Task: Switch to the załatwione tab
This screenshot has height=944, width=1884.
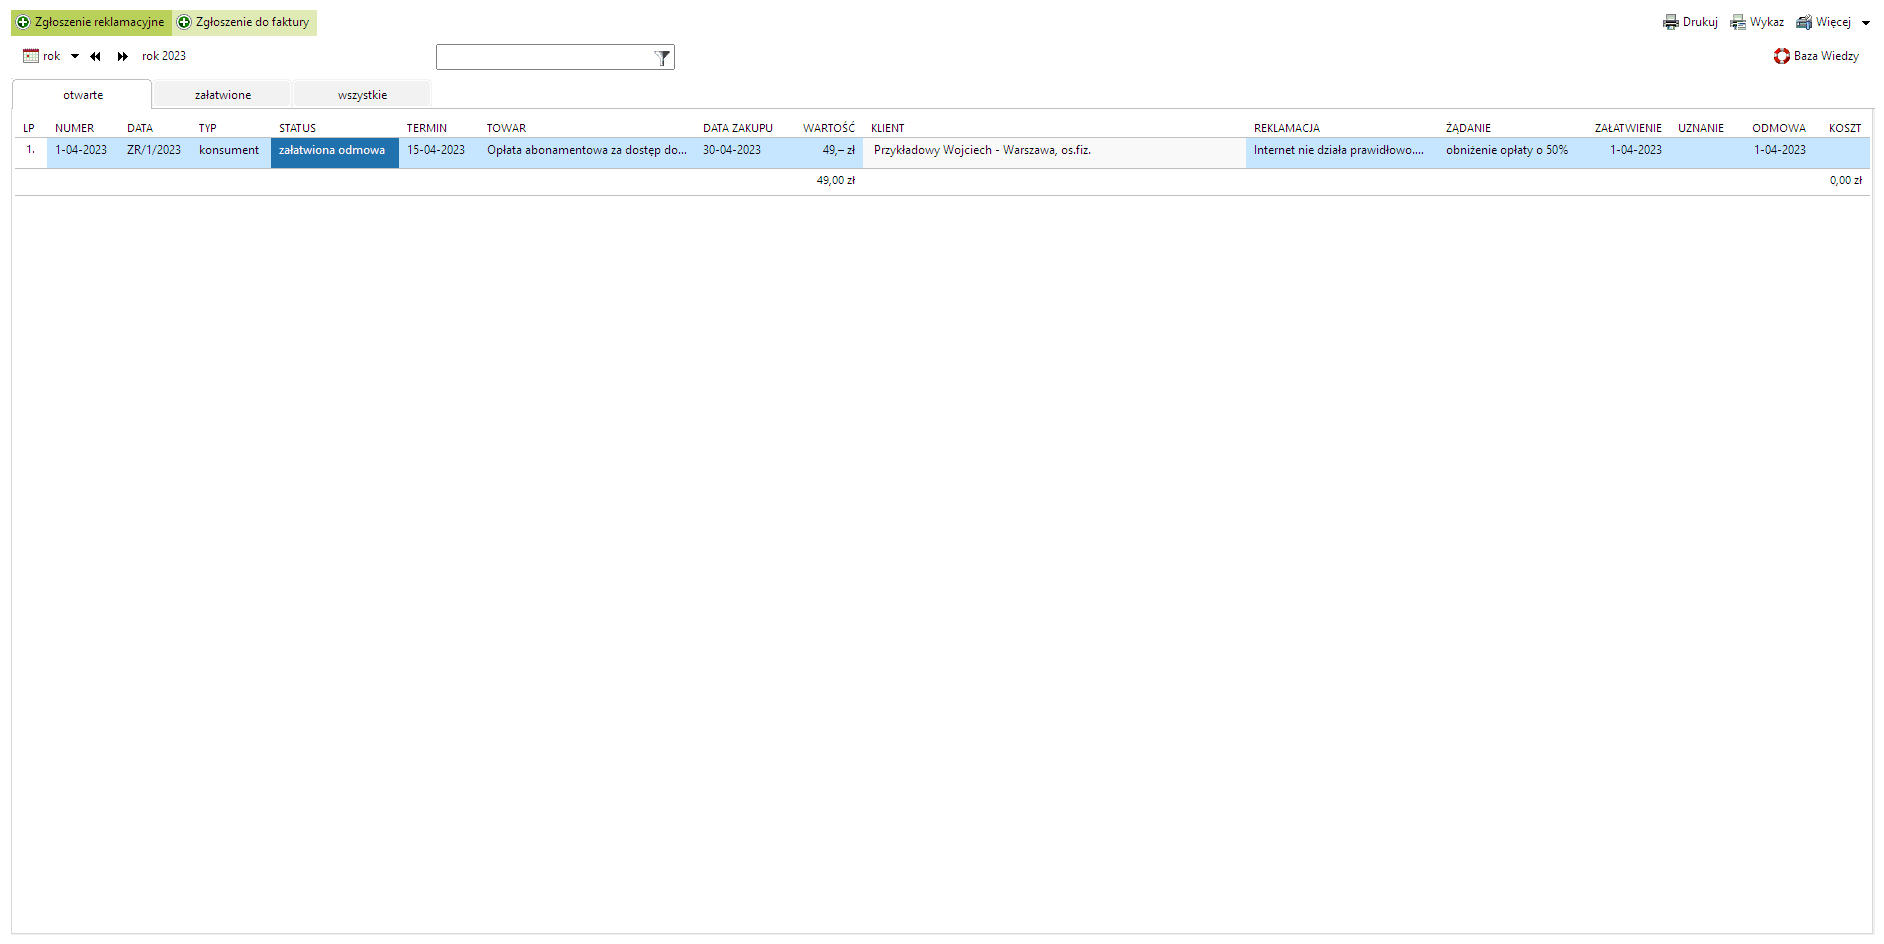Action: pyautogui.click(x=223, y=95)
